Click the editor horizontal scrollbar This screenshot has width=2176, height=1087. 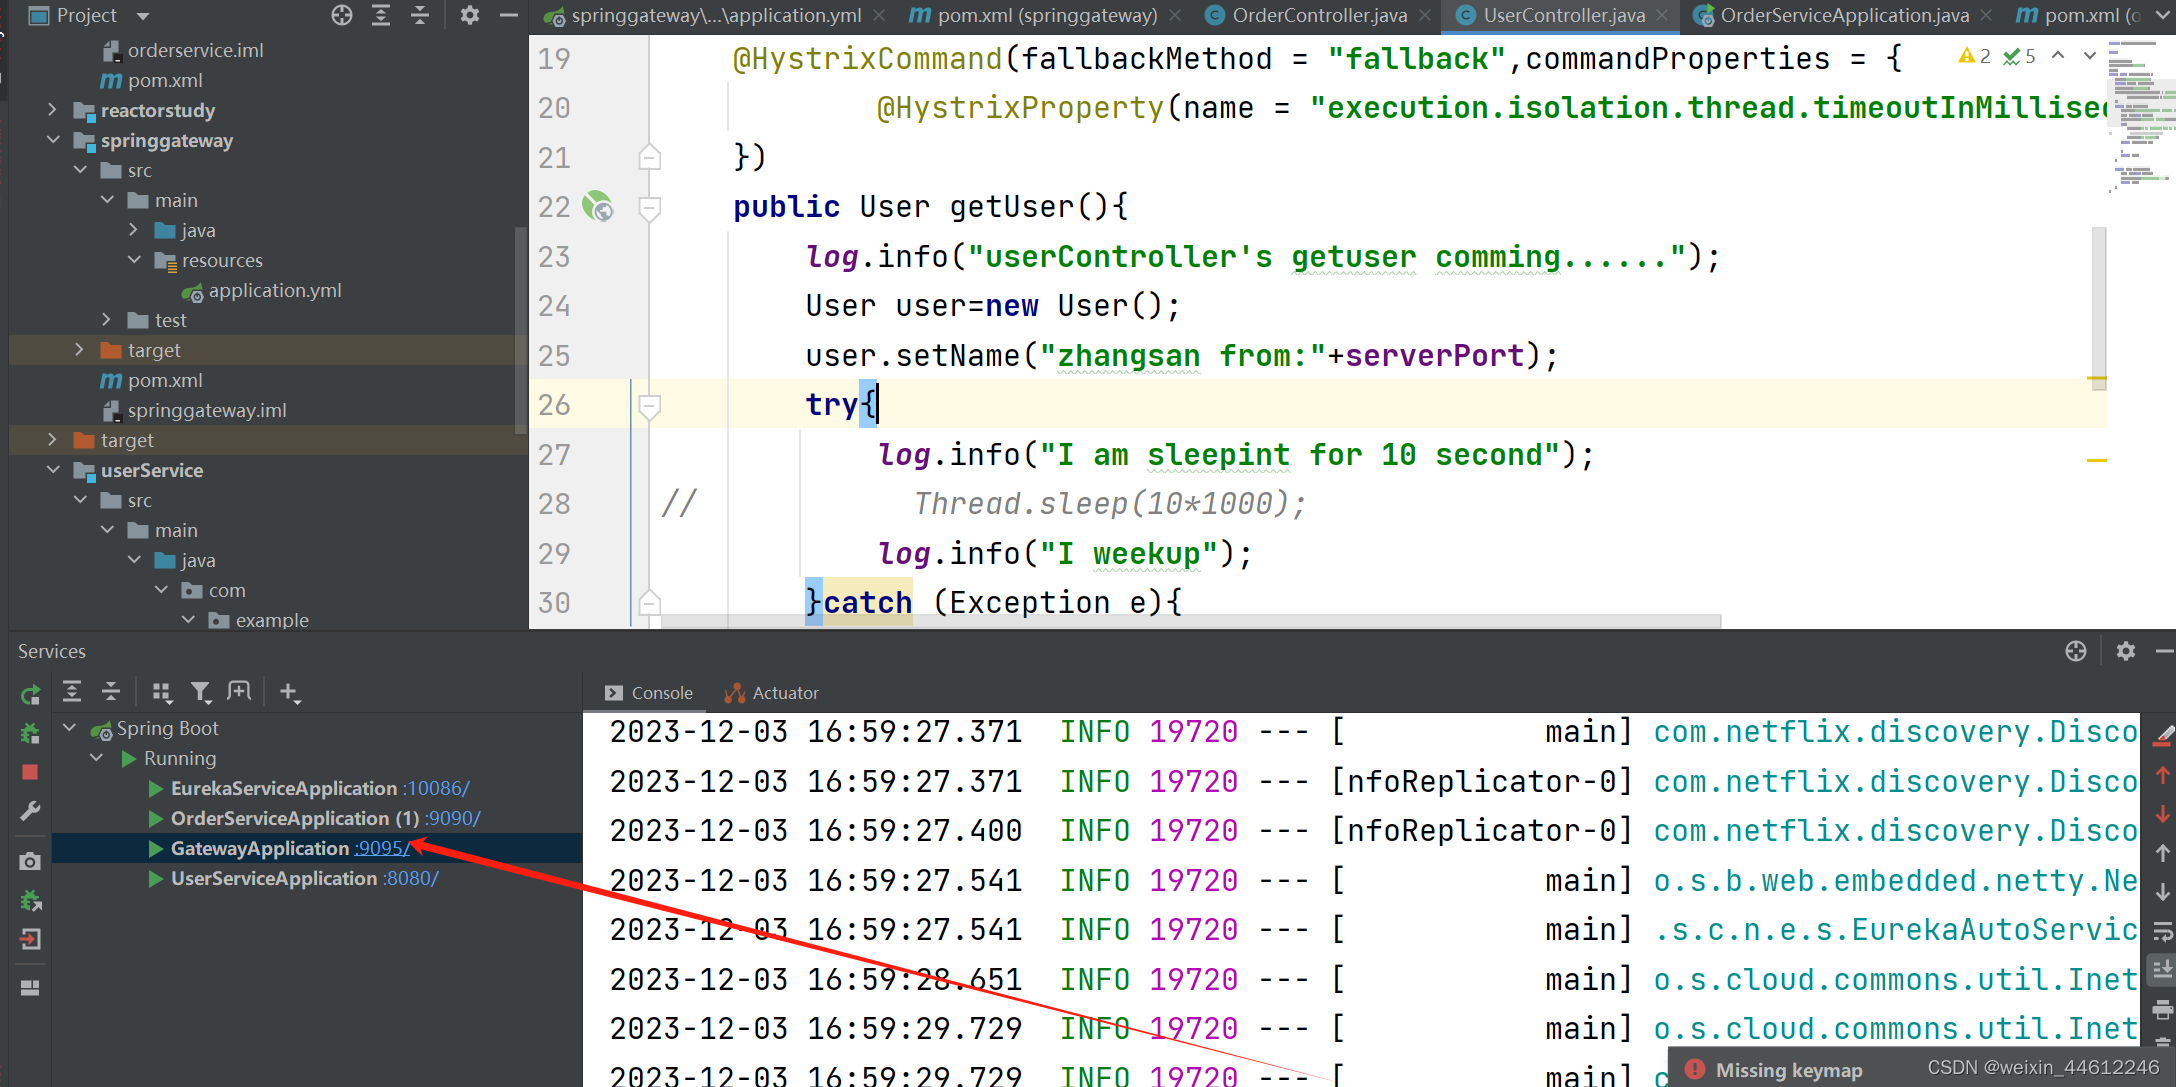[x=1190, y=621]
